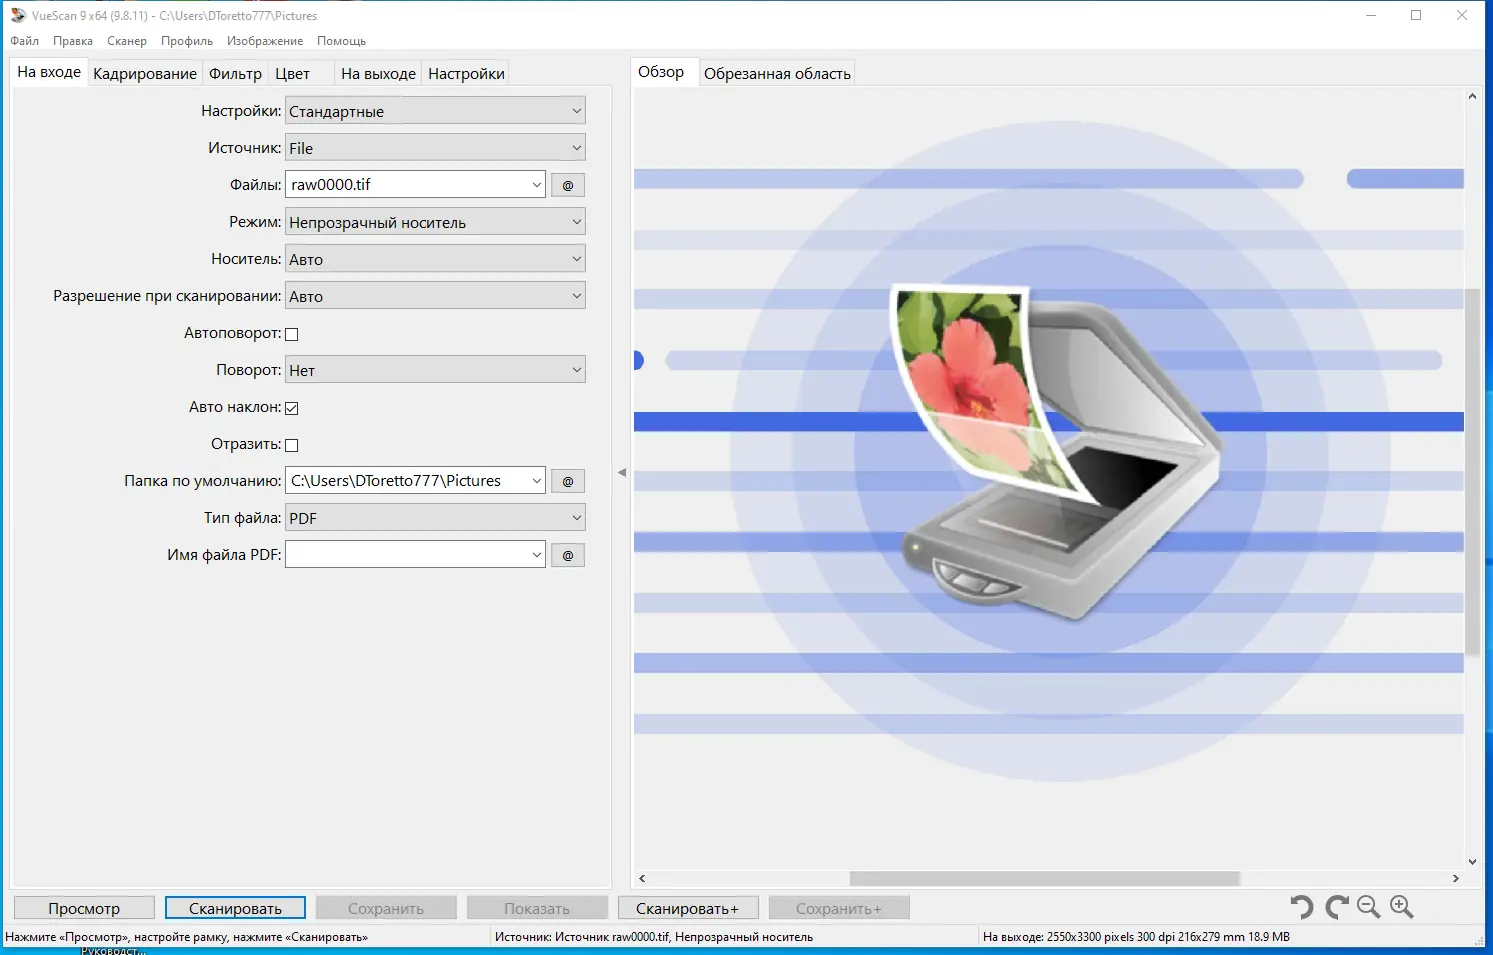Rotate the preview image clockwise

pos(1335,907)
